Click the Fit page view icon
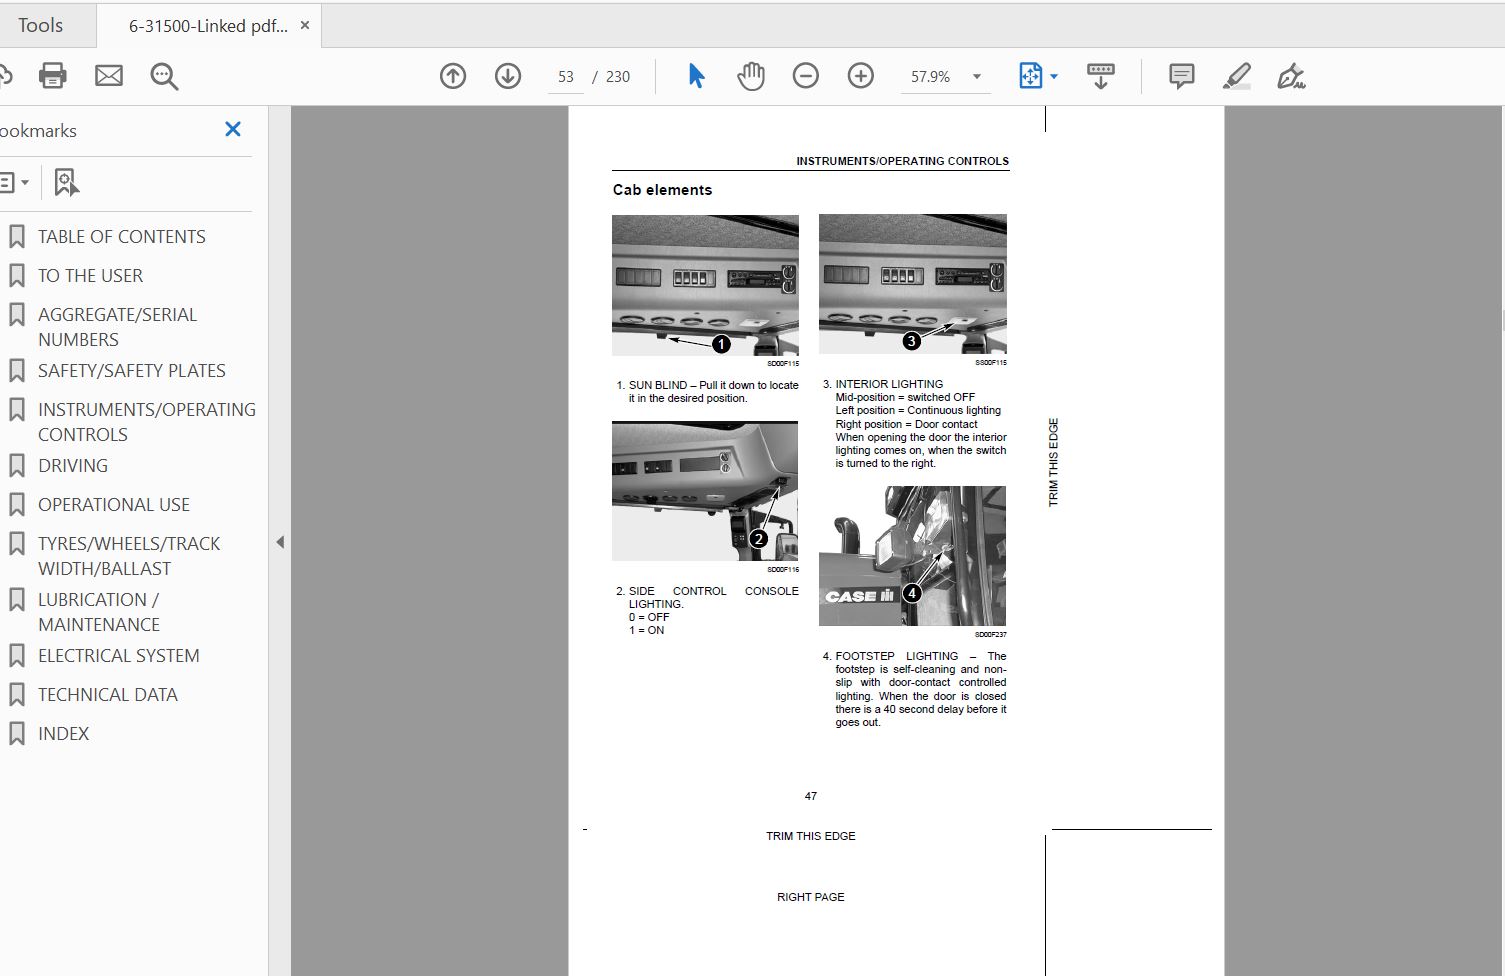This screenshot has height=976, width=1505. click(x=1030, y=76)
